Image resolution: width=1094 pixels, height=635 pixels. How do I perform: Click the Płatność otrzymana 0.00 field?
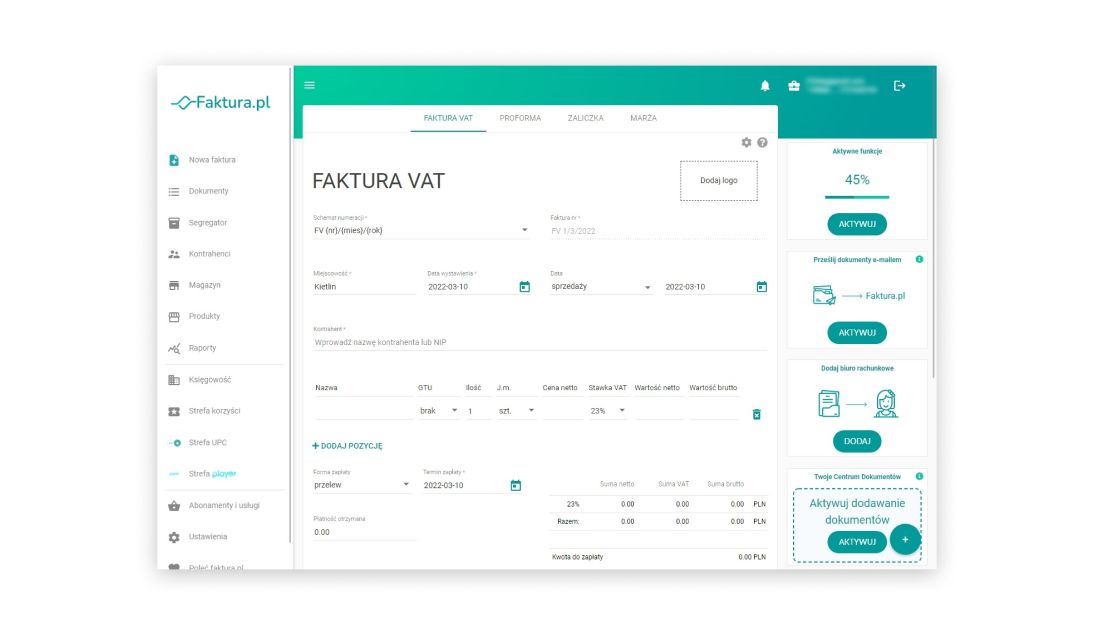click(x=364, y=532)
